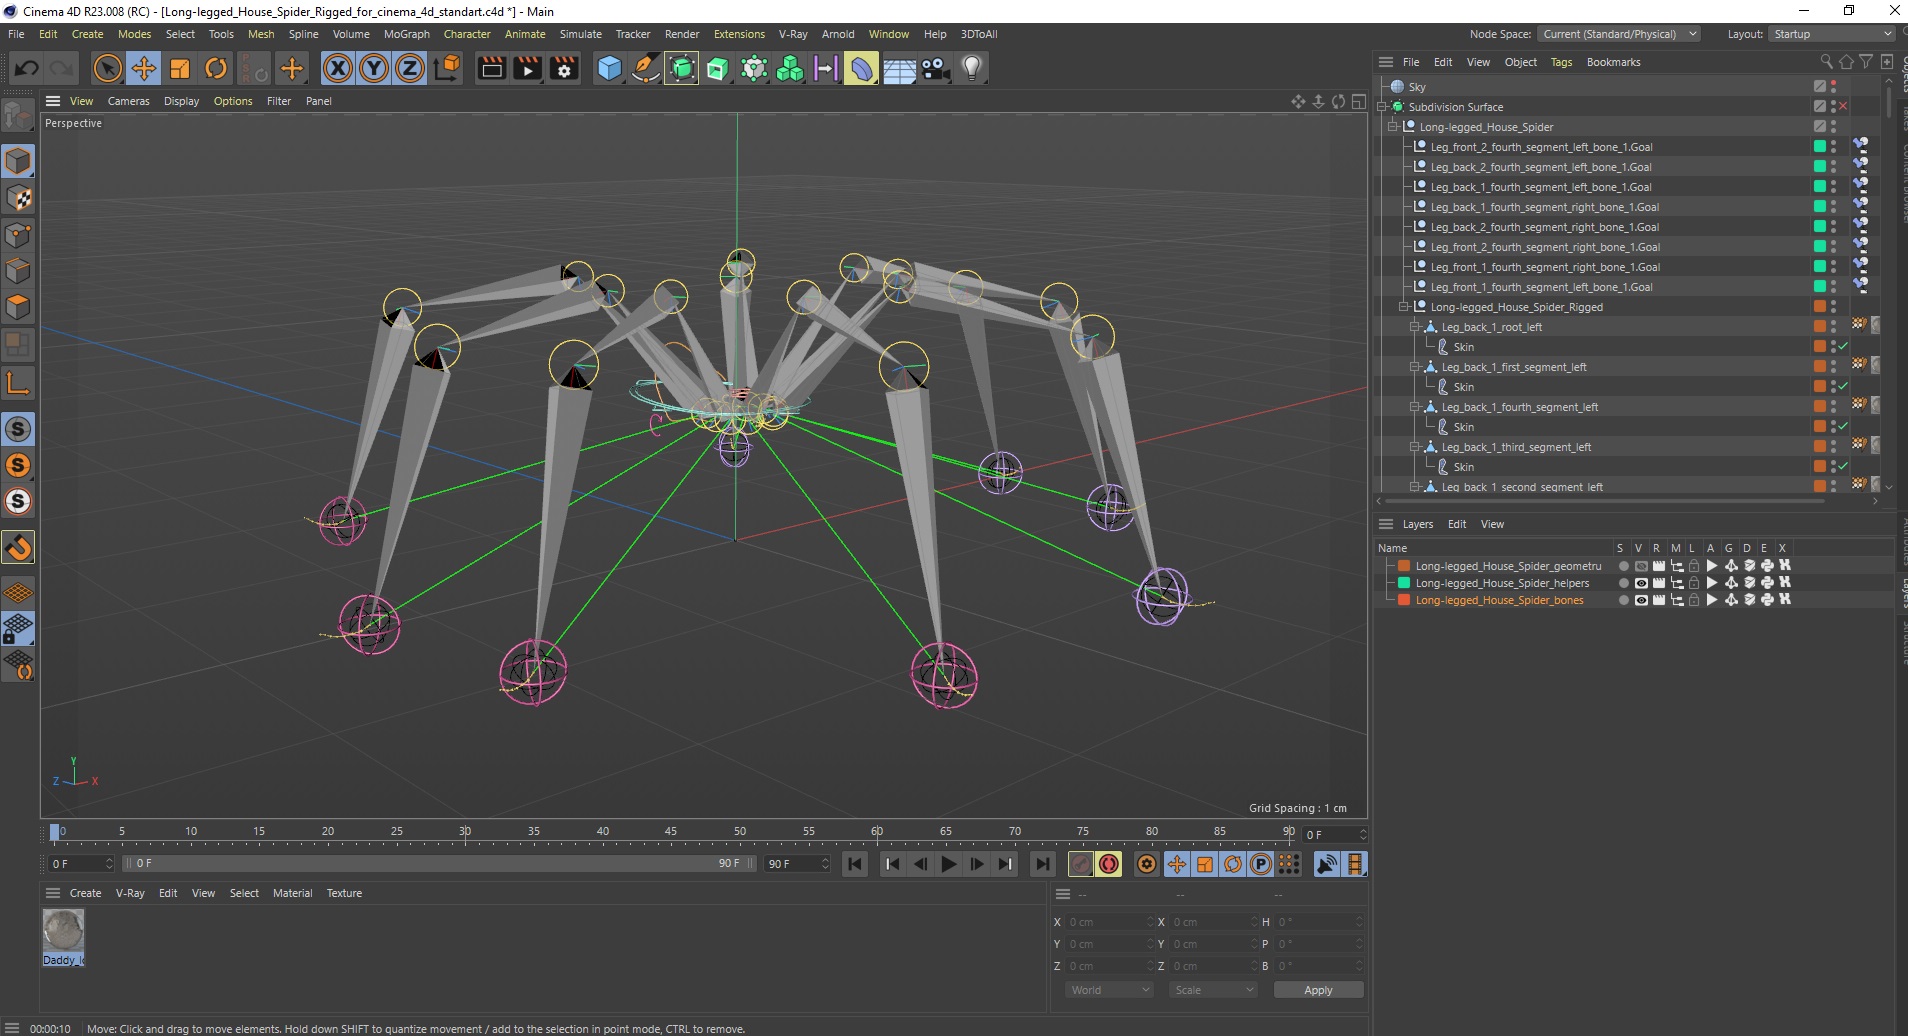Image resolution: width=1908 pixels, height=1036 pixels.
Task: Play the animation forward
Action: coord(949,864)
